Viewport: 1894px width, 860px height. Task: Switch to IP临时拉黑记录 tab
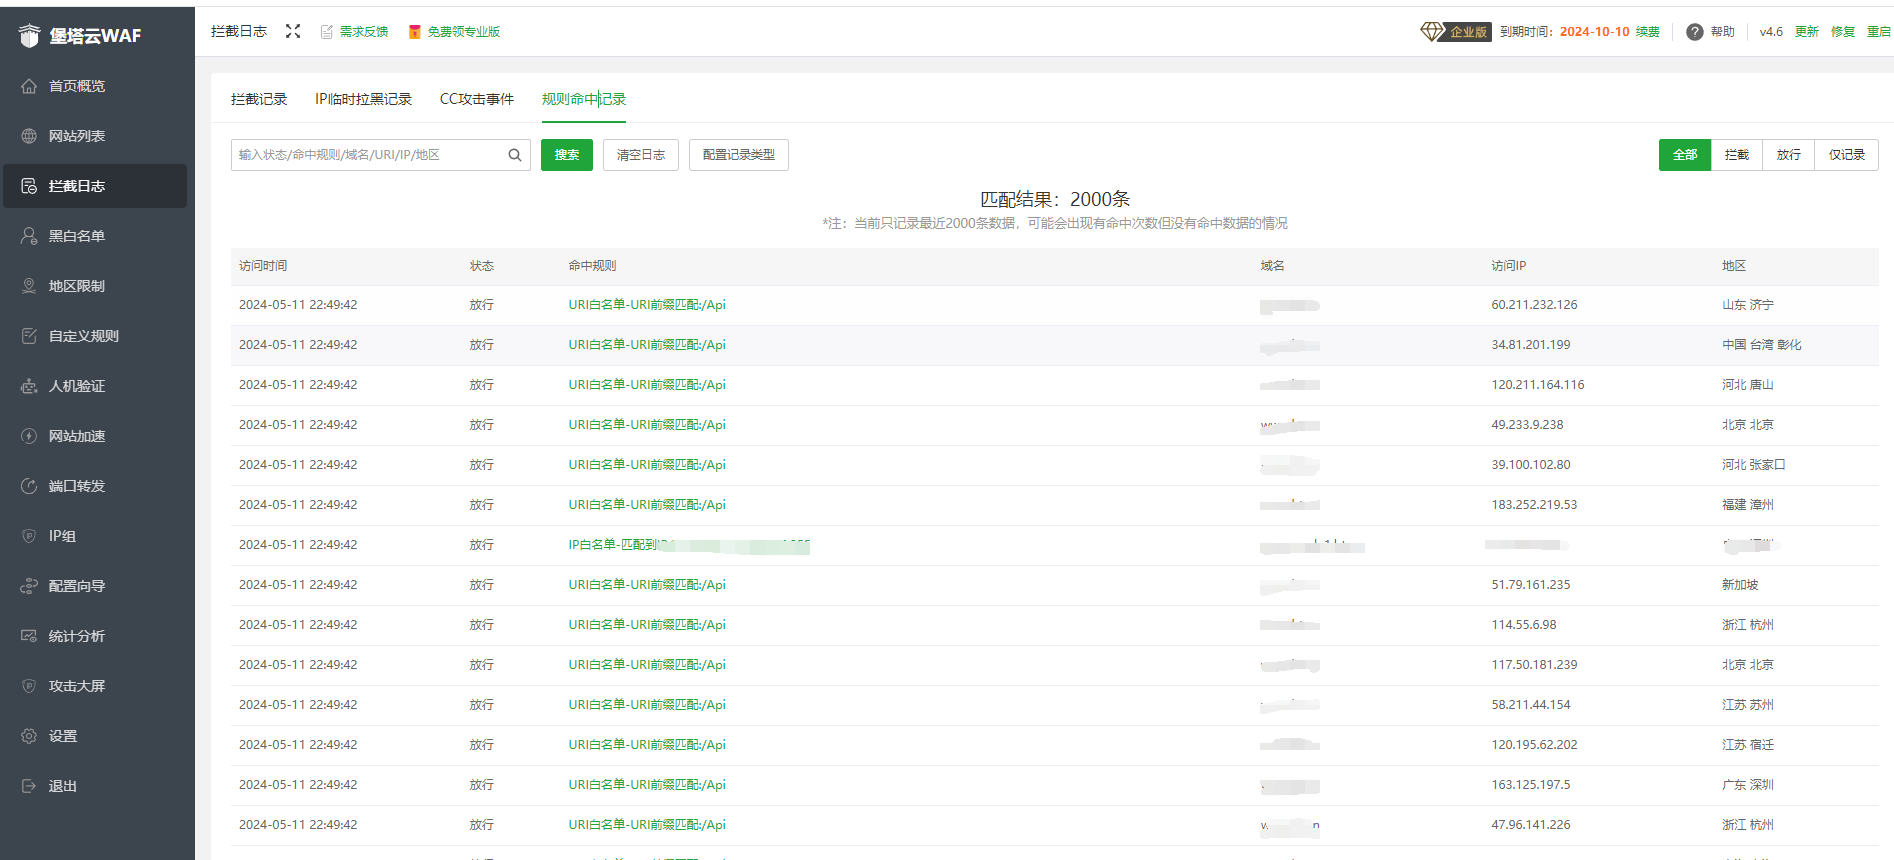(364, 99)
